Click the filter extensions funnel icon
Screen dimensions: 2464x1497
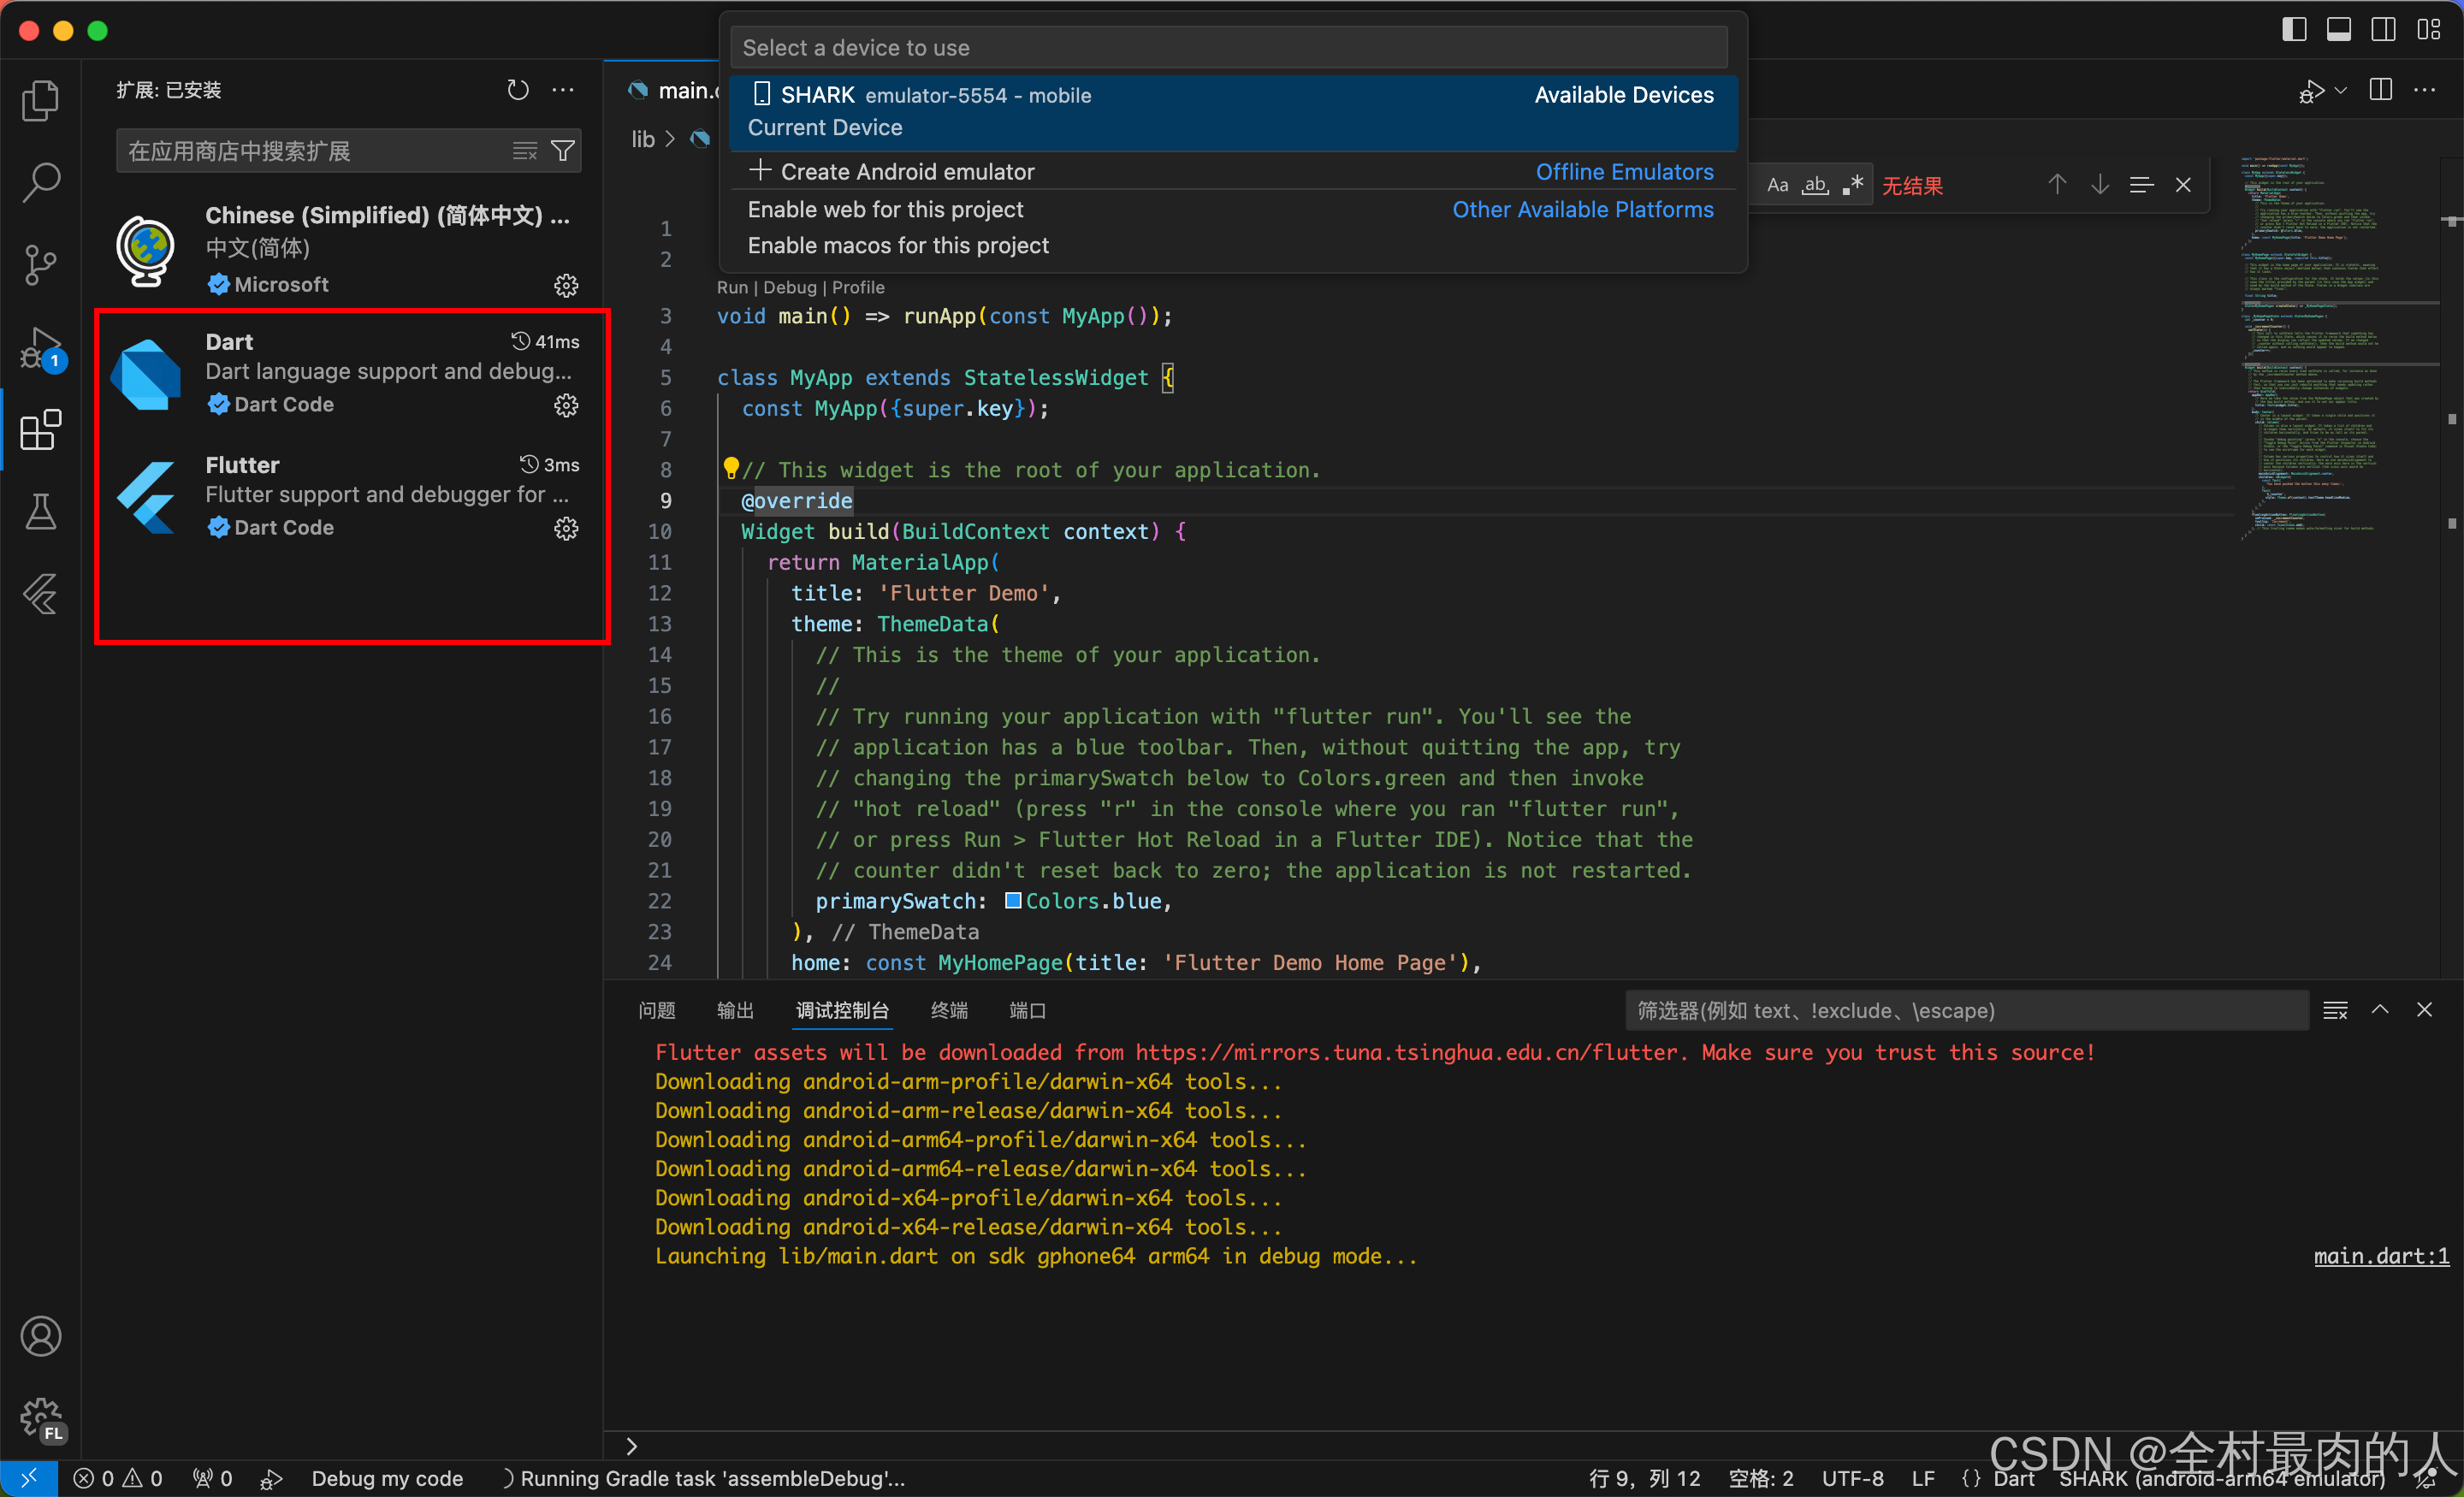pos(563,151)
